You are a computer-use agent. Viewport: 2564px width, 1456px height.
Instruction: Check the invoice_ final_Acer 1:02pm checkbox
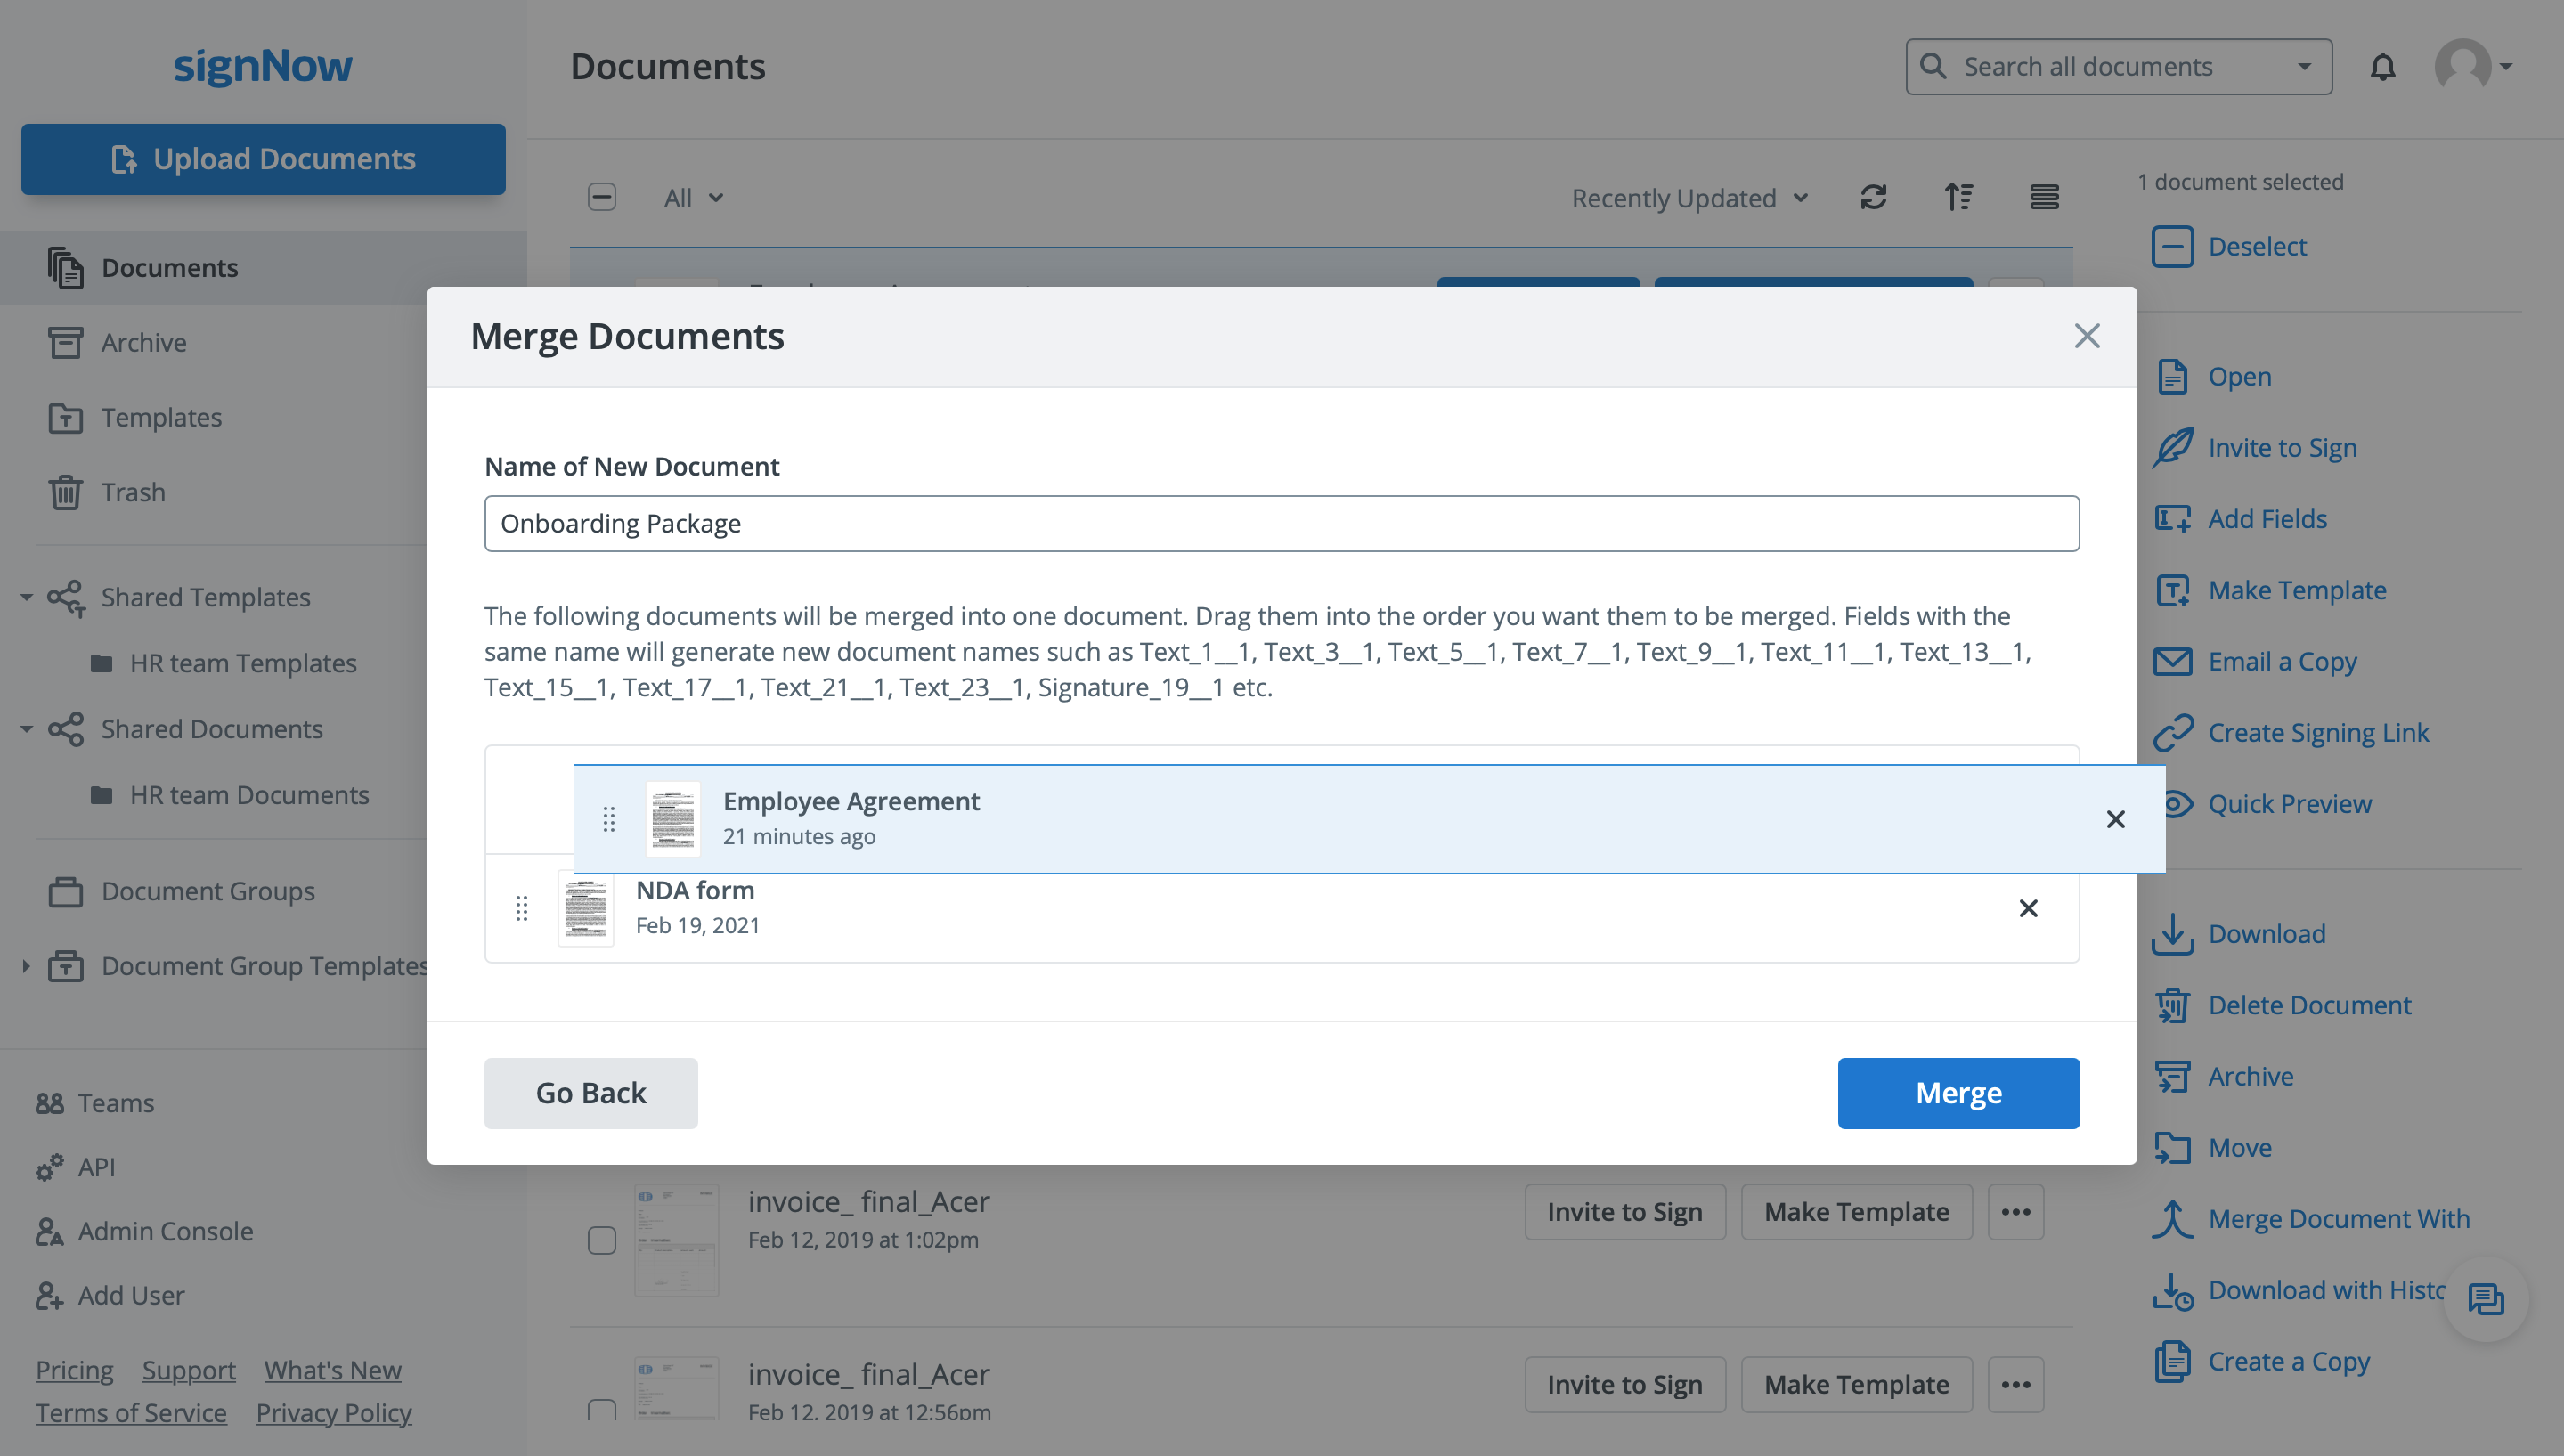pos(602,1241)
